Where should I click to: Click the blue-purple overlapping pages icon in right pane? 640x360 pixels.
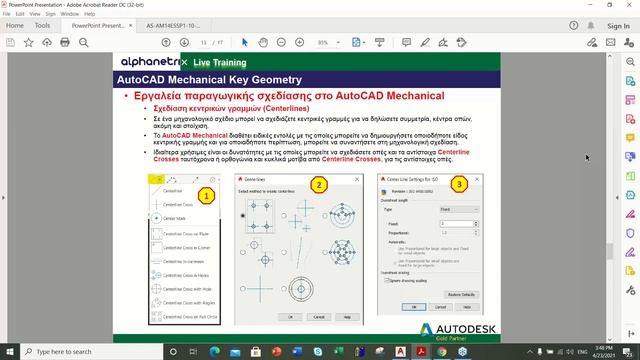click(630, 157)
